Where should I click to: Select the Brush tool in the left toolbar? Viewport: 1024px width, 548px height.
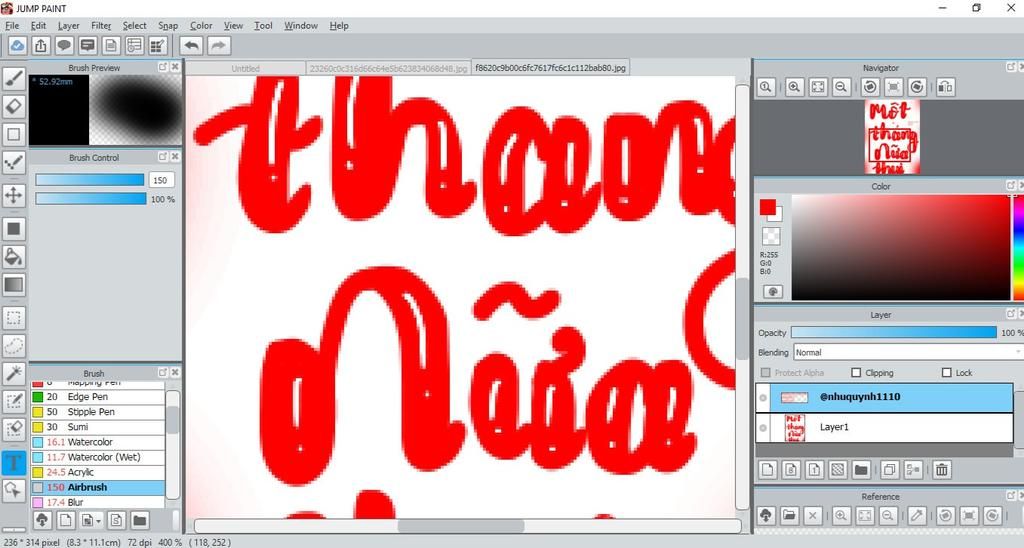(x=14, y=78)
